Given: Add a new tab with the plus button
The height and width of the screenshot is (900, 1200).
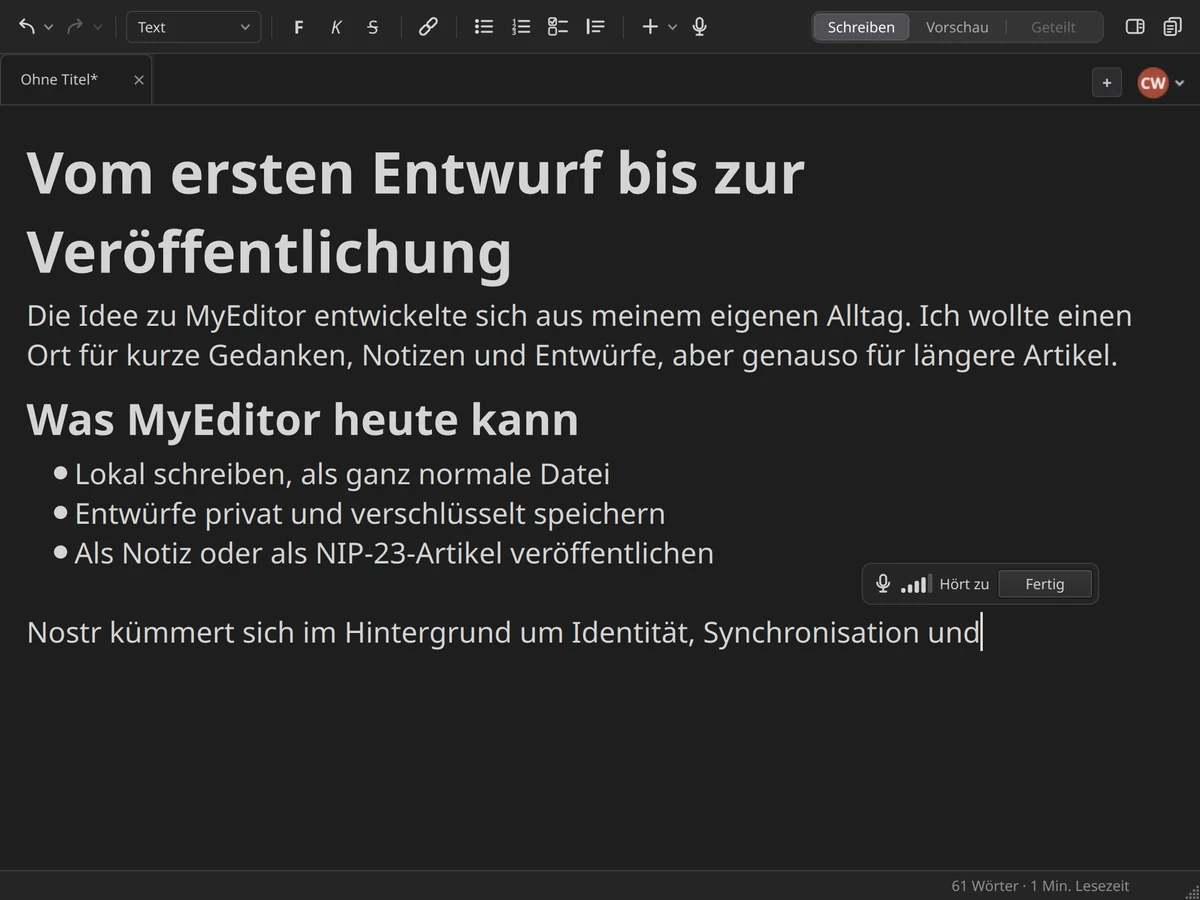Looking at the screenshot, I should (1107, 83).
